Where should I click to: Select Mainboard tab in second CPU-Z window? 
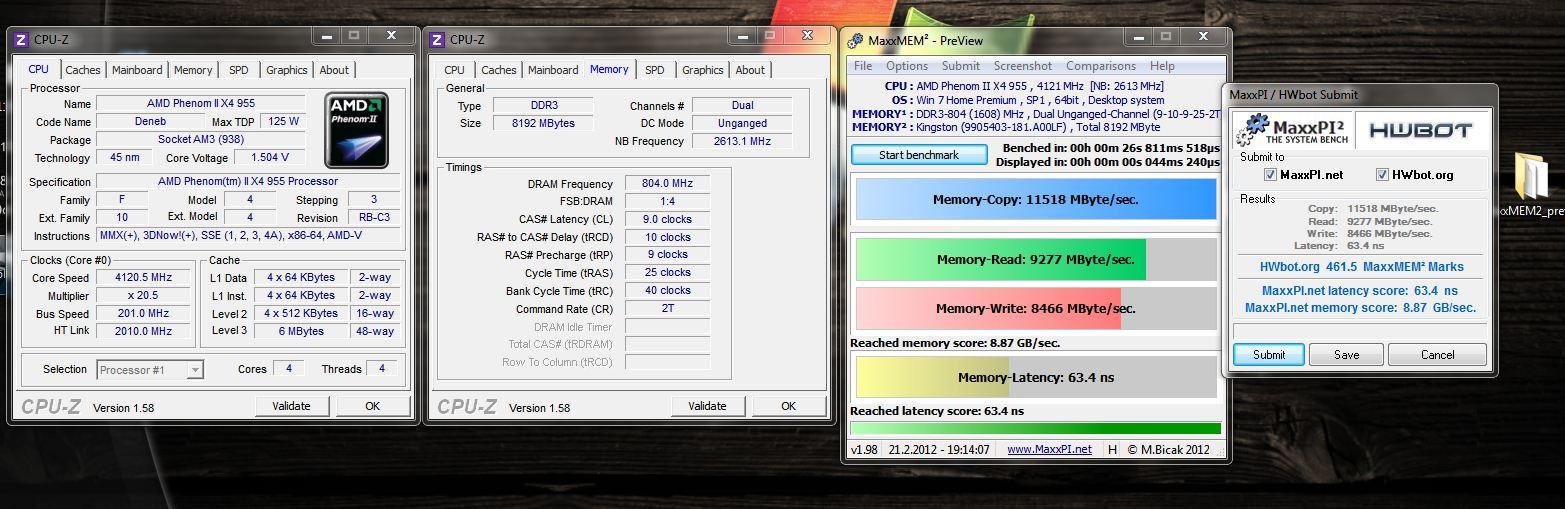(x=553, y=70)
